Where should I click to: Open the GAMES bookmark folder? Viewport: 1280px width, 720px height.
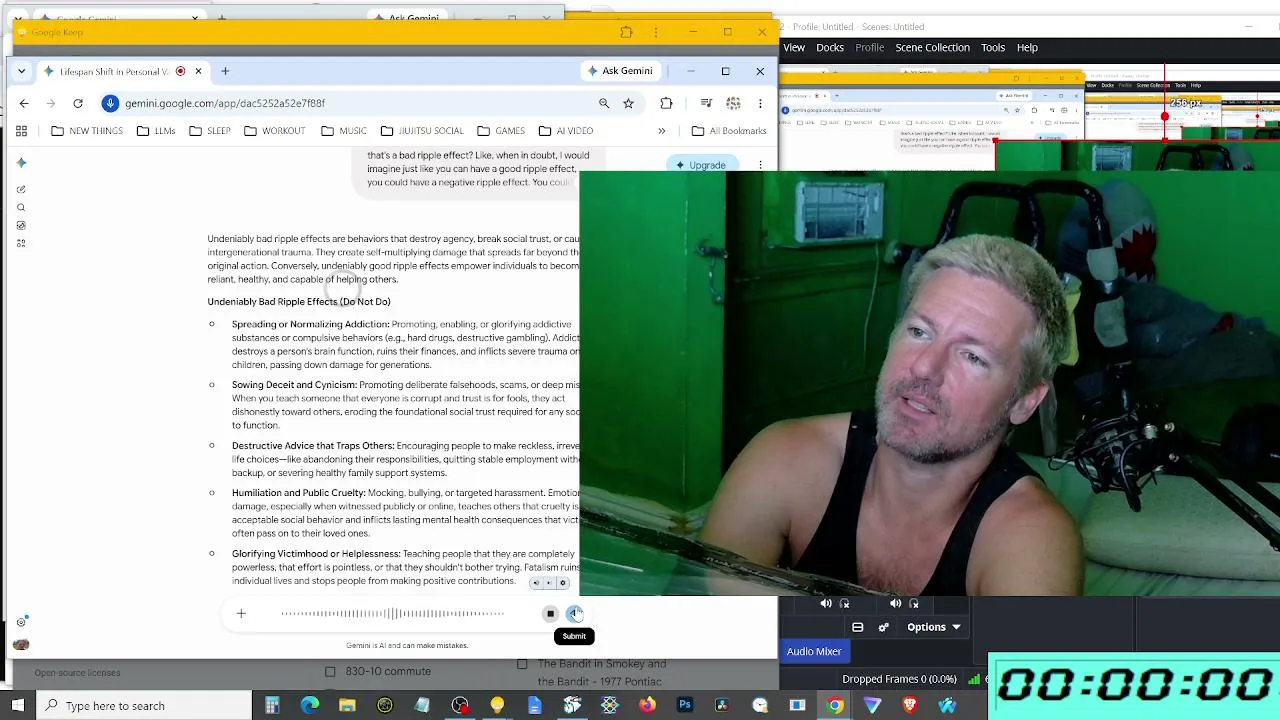pos(500,131)
